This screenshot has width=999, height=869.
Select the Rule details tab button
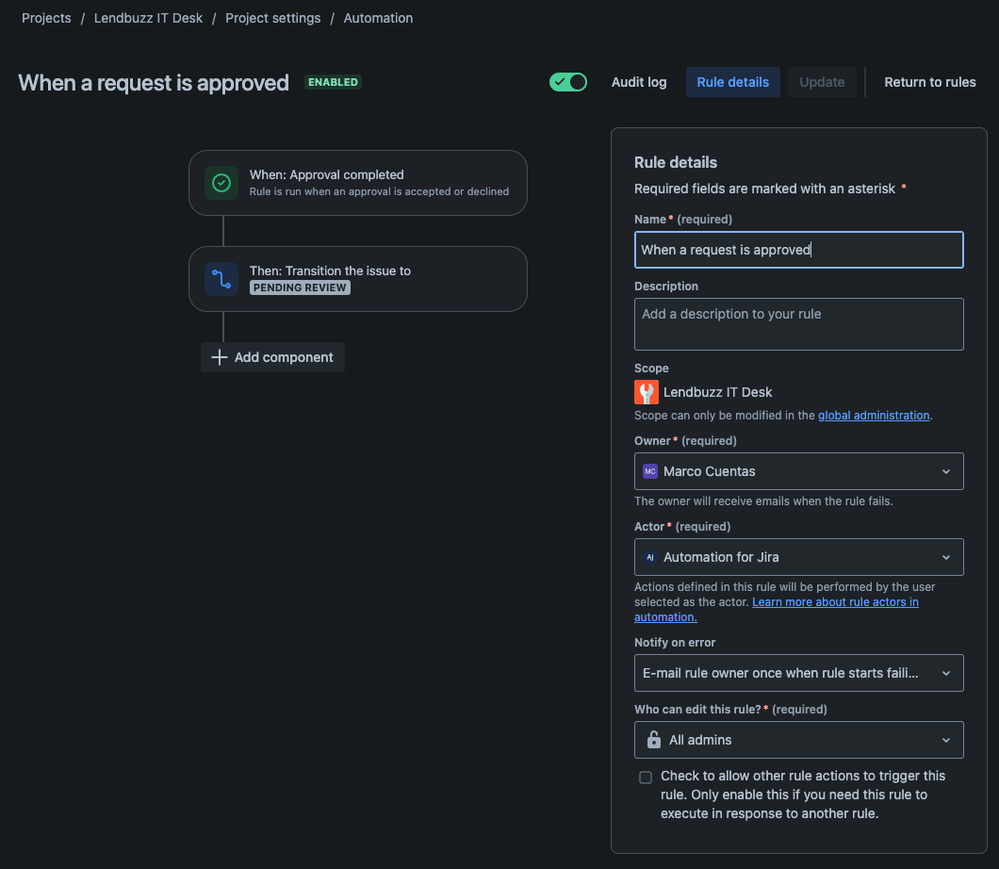733,82
